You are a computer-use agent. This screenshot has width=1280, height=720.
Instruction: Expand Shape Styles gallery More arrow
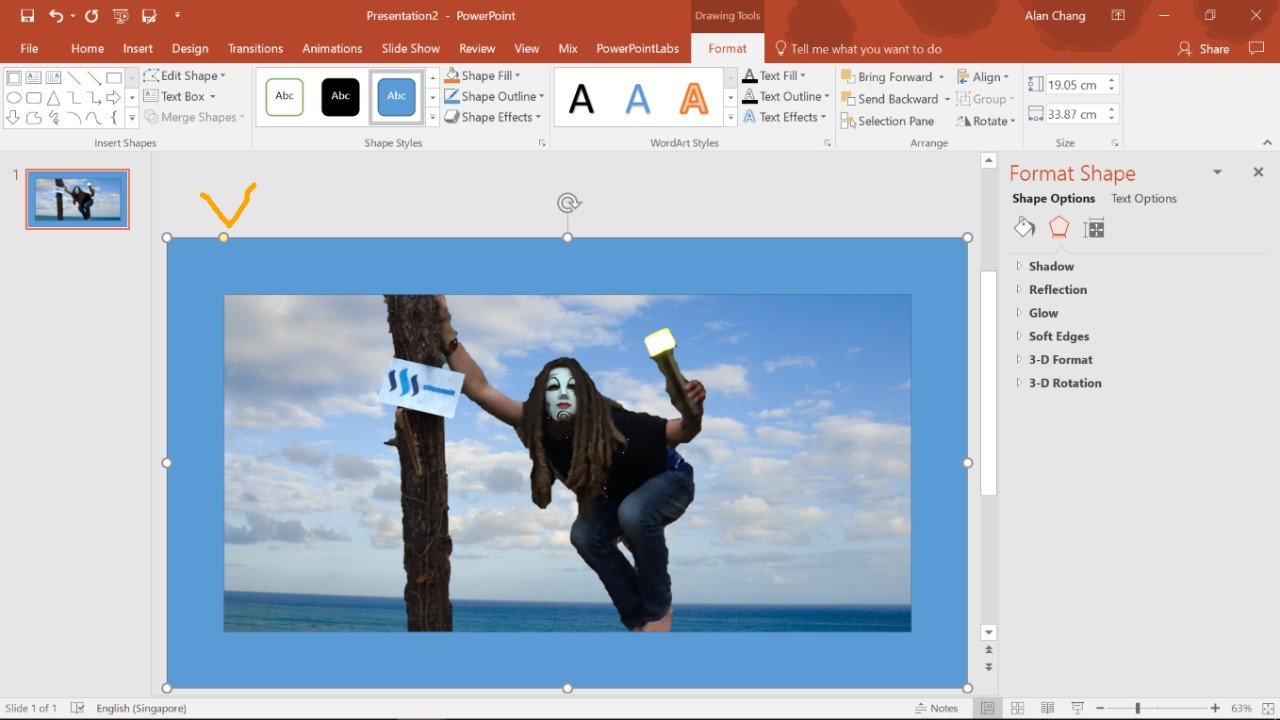pyautogui.click(x=433, y=117)
